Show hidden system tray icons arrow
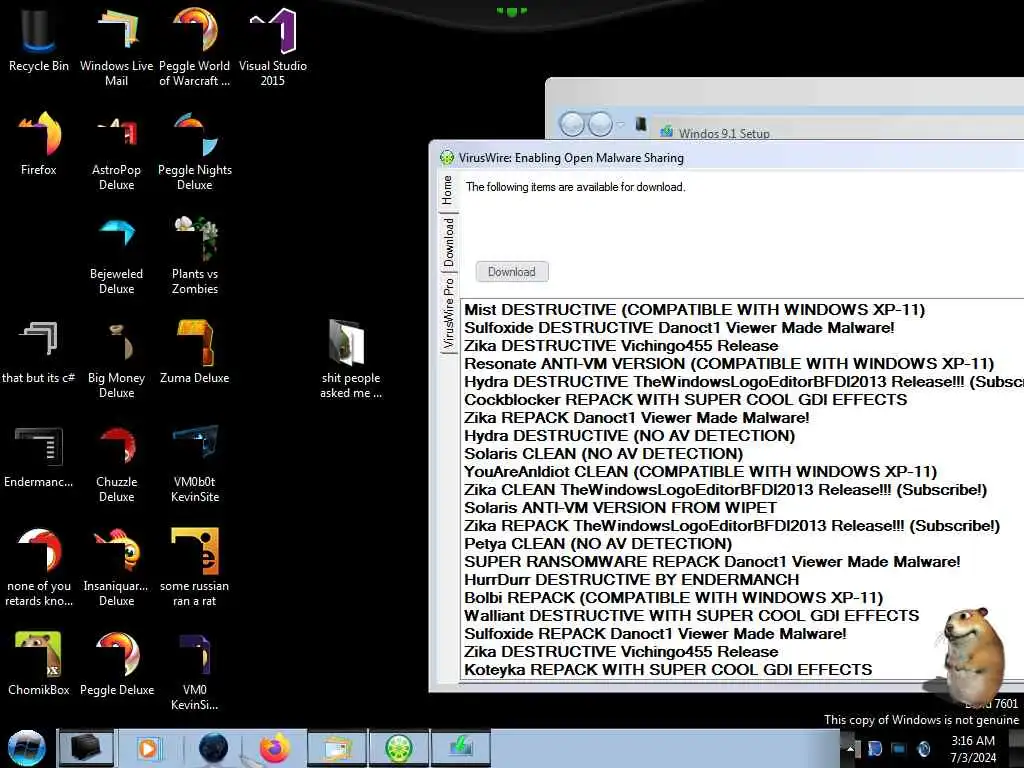 tap(850, 749)
